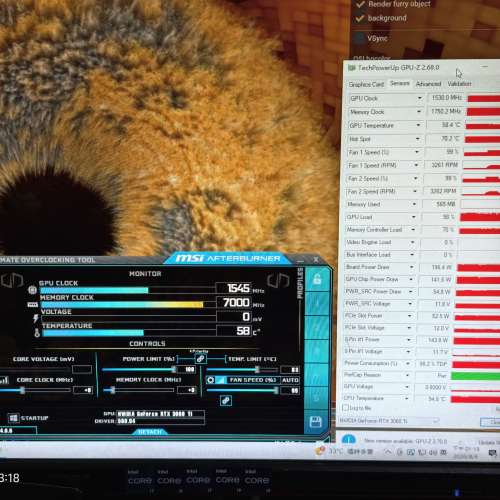
Task: Open the Fan 1 Speed (RPM) dropdown
Action: pyautogui.click(x=416, y=165)
